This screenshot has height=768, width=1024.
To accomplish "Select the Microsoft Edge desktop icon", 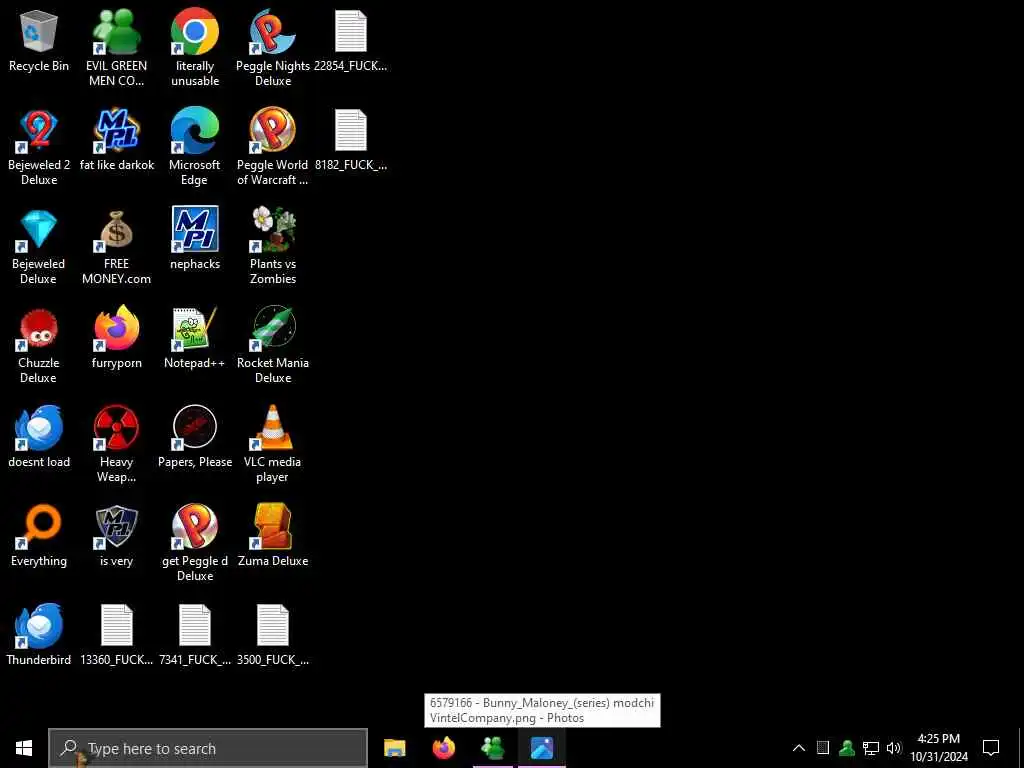I will (x=195, y=148).
